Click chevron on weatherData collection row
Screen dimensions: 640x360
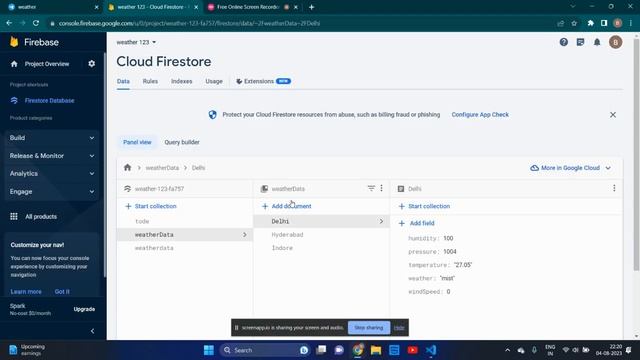[x=244, y=235]
